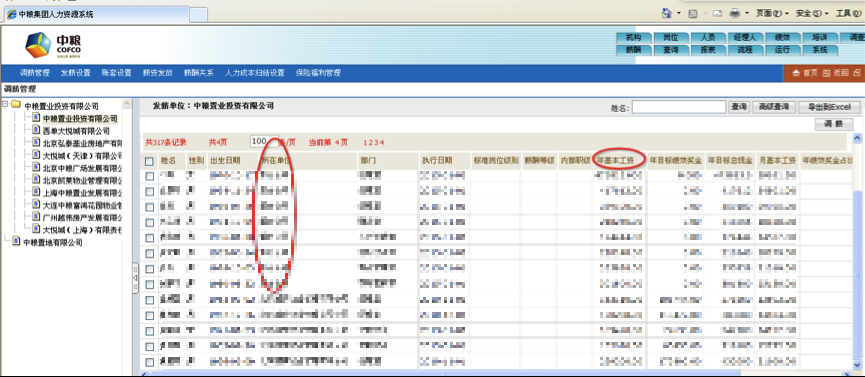
Task: Select 北京中粮广场发展 tree node
Action: point(82,168)
